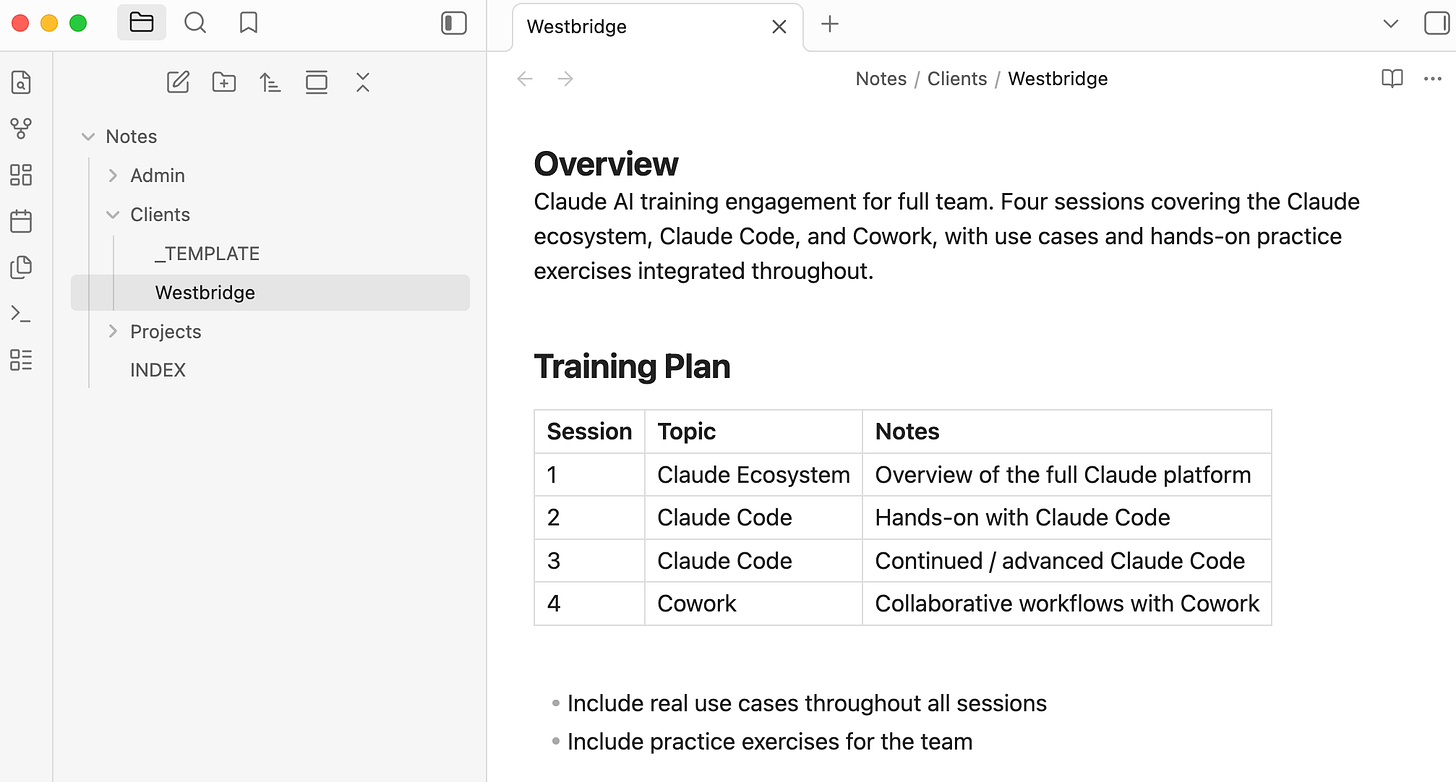Open command palette terminal icon
The image size is (1456, 782).
coord(21,314)
